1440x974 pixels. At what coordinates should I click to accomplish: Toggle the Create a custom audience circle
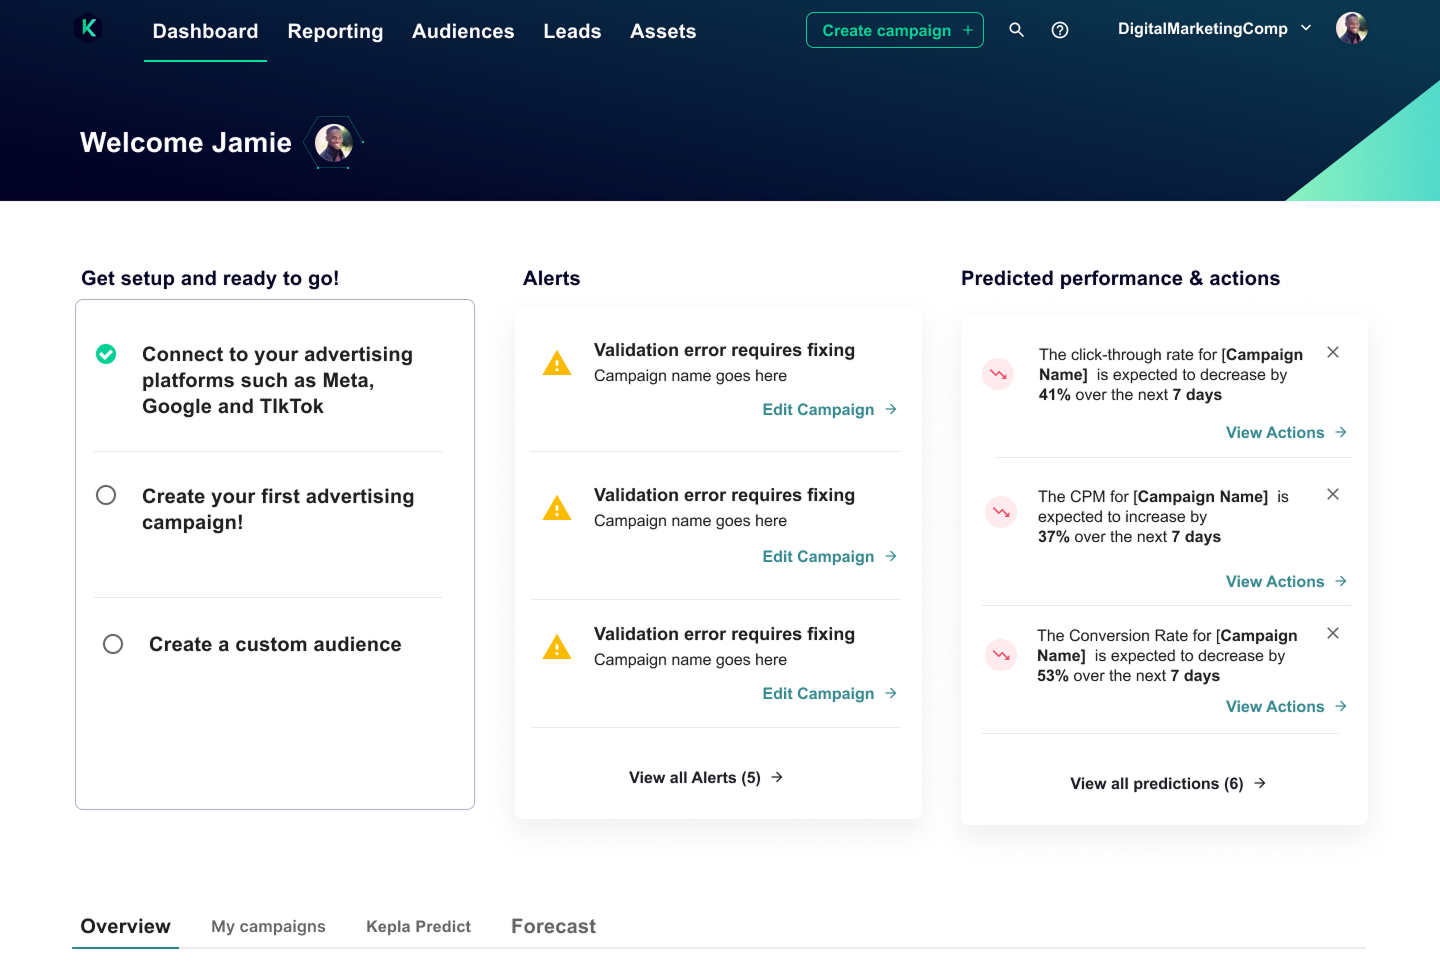click(x=113, y=644)
